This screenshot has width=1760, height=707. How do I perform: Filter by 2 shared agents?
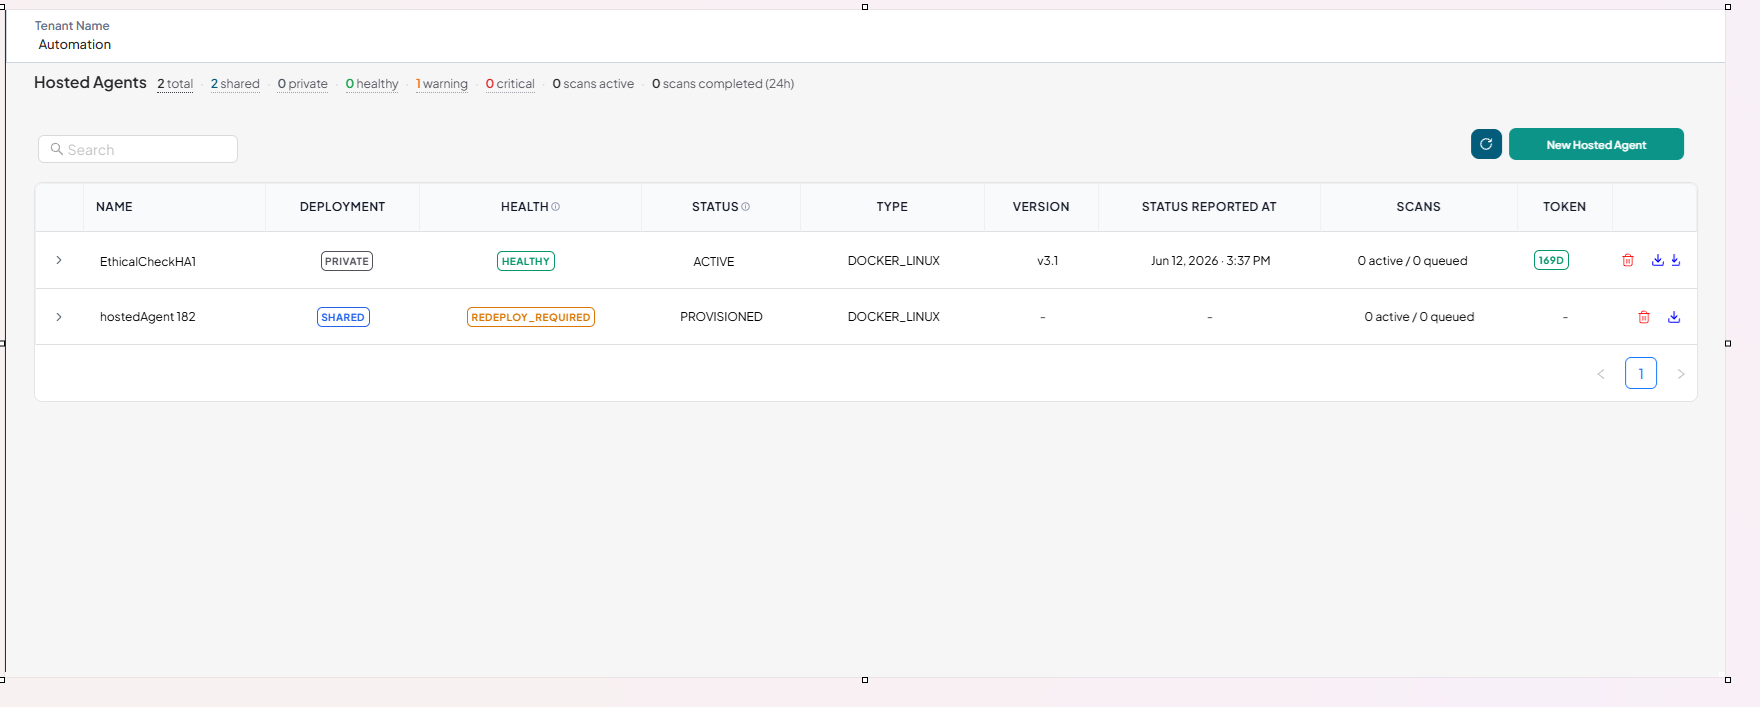pyautogui.click(x=235, y=84)
